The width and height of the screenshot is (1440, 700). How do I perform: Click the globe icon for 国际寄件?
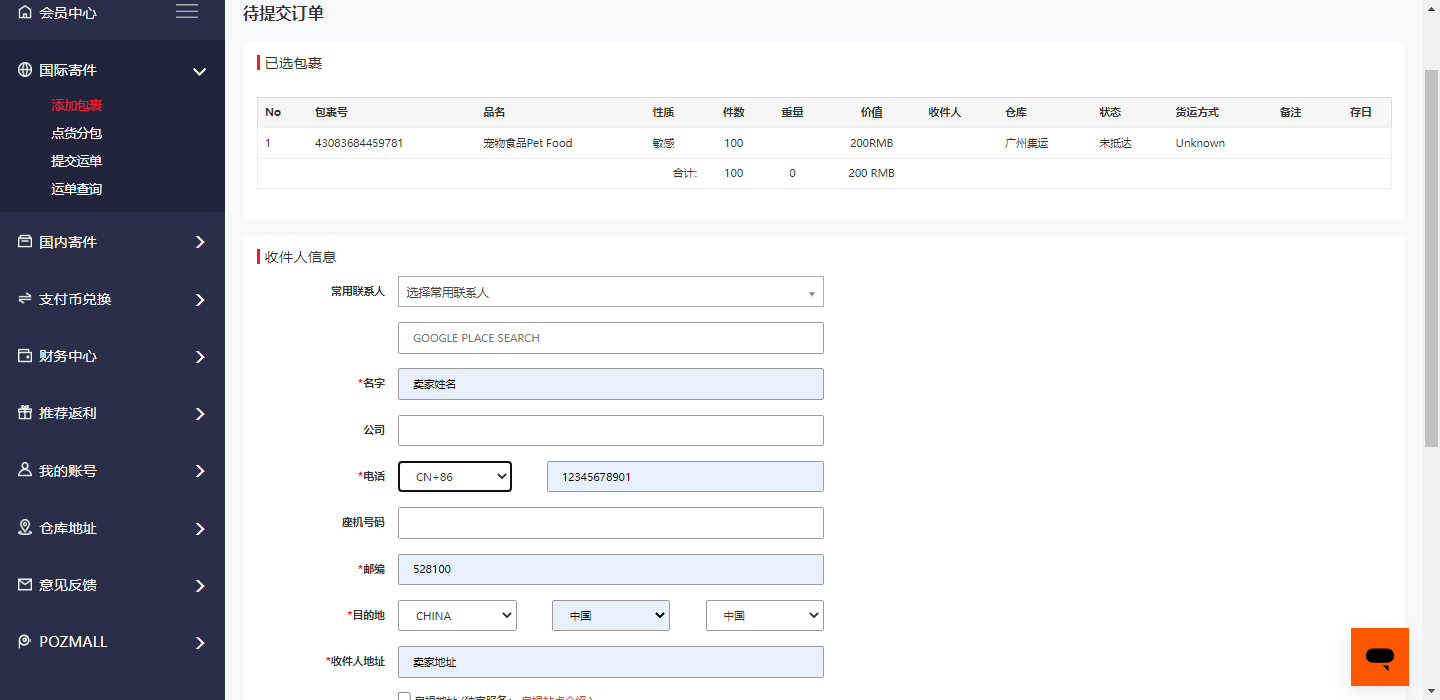click(x=25, y=70)
